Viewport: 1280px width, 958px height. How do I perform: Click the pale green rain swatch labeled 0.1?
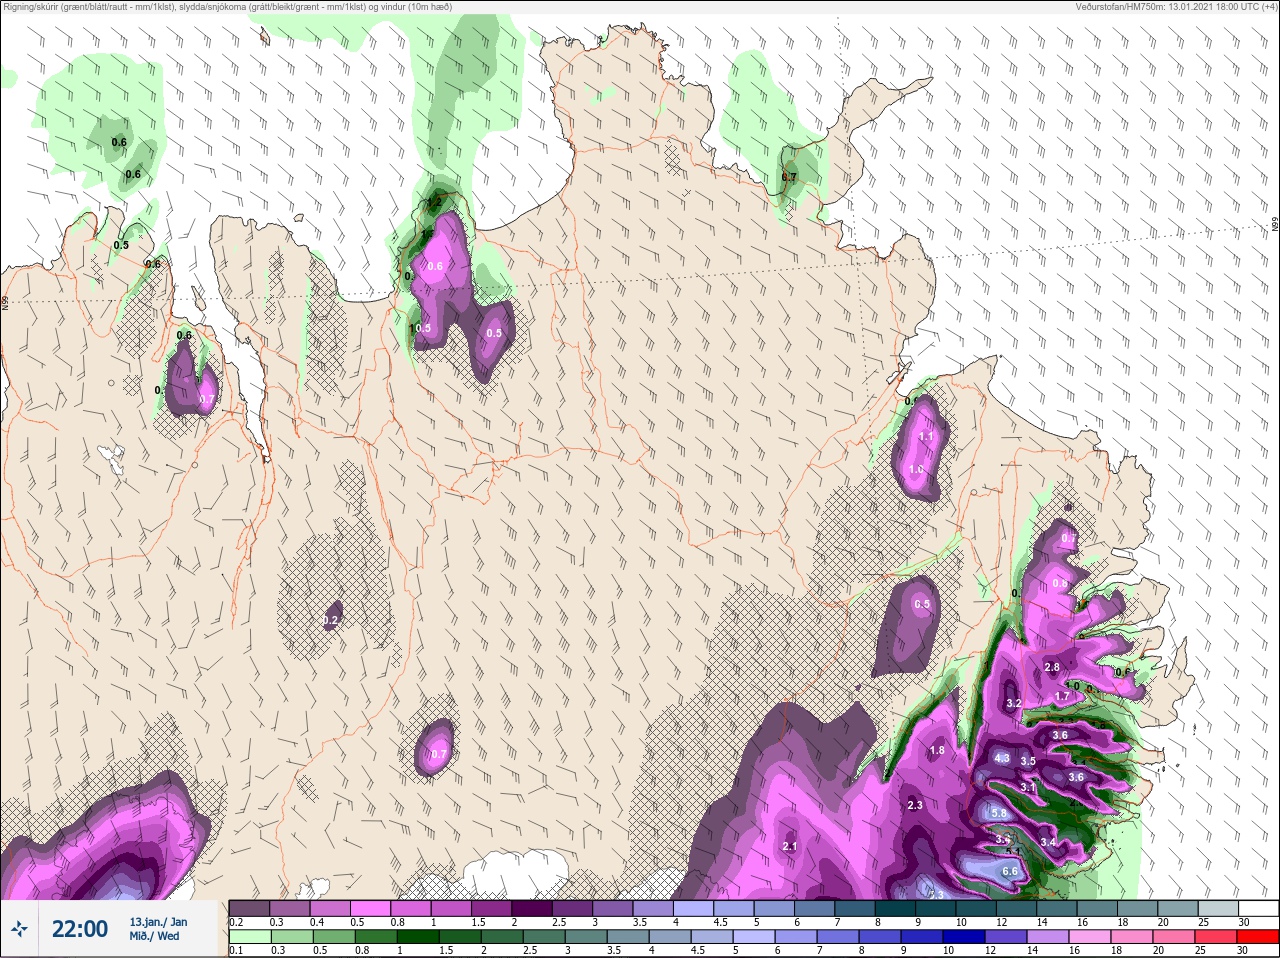click(x=249, y=937)
